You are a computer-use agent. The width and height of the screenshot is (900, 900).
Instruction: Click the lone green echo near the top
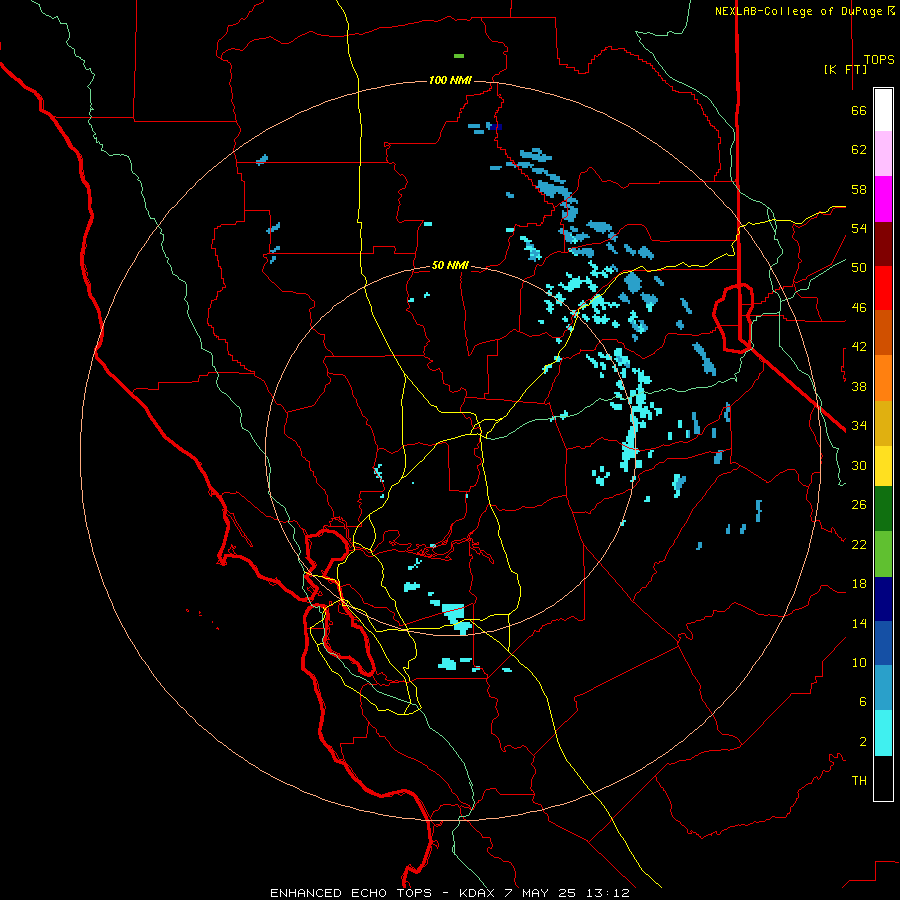pos(459,56)
